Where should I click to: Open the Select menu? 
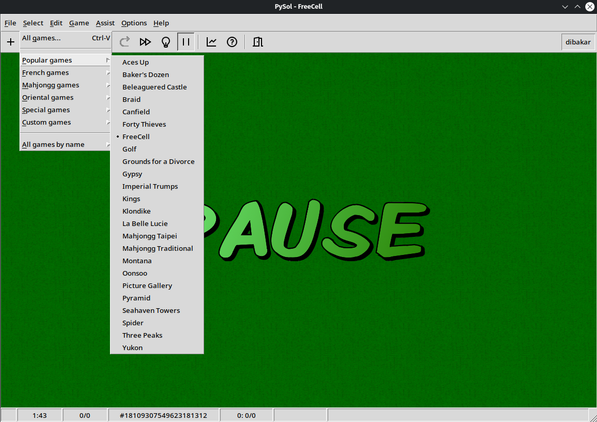tap(33, 23)
